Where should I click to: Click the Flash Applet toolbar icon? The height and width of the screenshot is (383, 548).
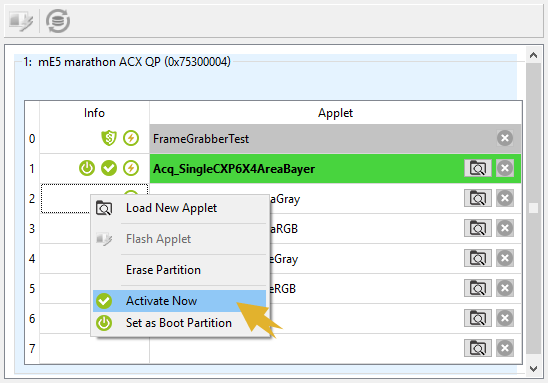21,21
